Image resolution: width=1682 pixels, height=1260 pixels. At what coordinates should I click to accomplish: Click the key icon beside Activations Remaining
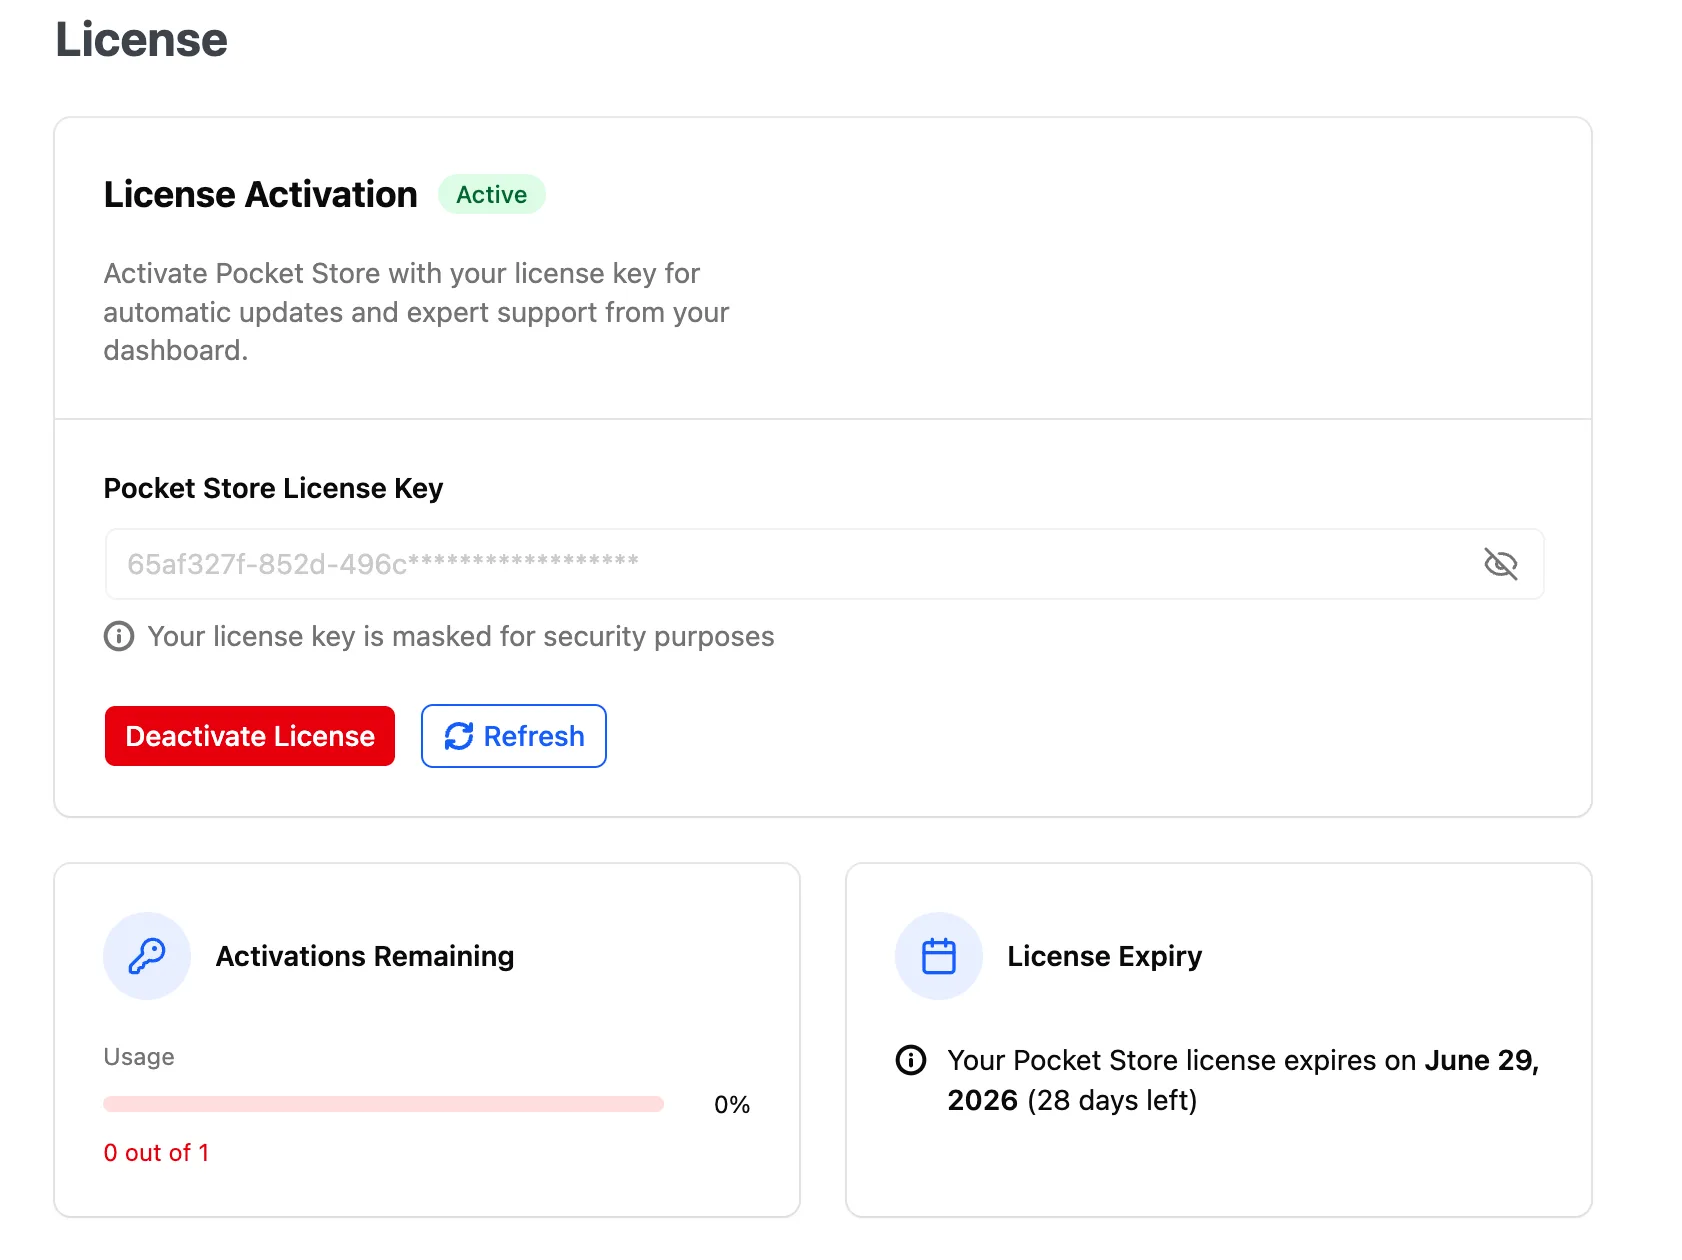click(x=147, y=956)
